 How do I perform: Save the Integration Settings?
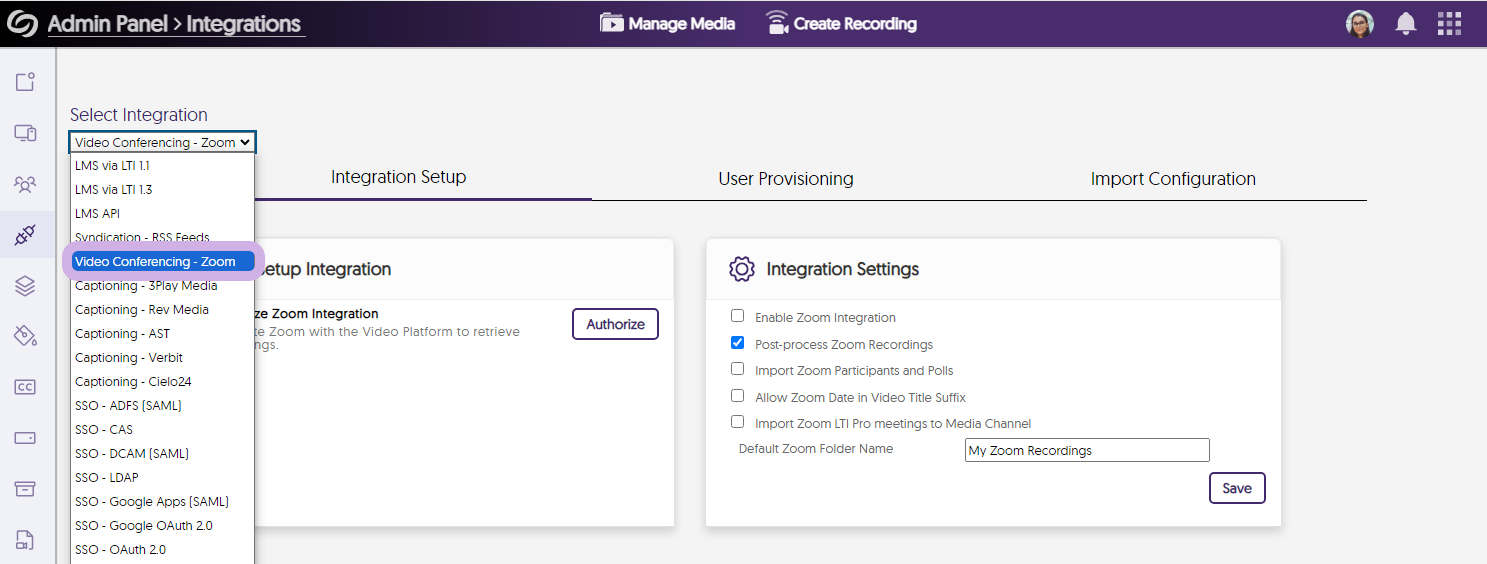pos(1237,488)
